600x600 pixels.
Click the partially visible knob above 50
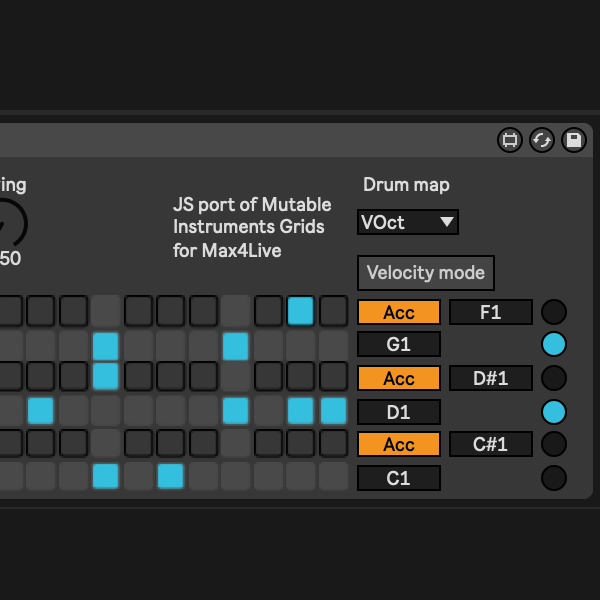[10, 220]
